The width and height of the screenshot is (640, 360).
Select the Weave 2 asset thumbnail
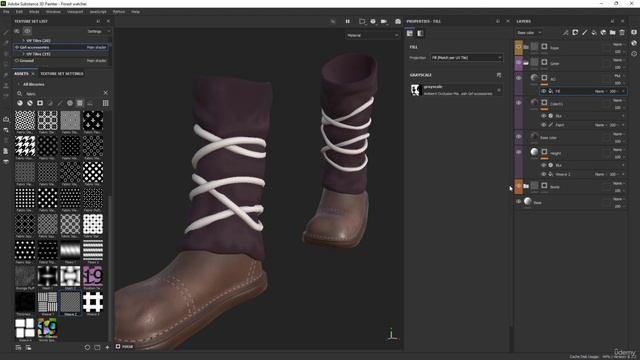tap(70, 302)
